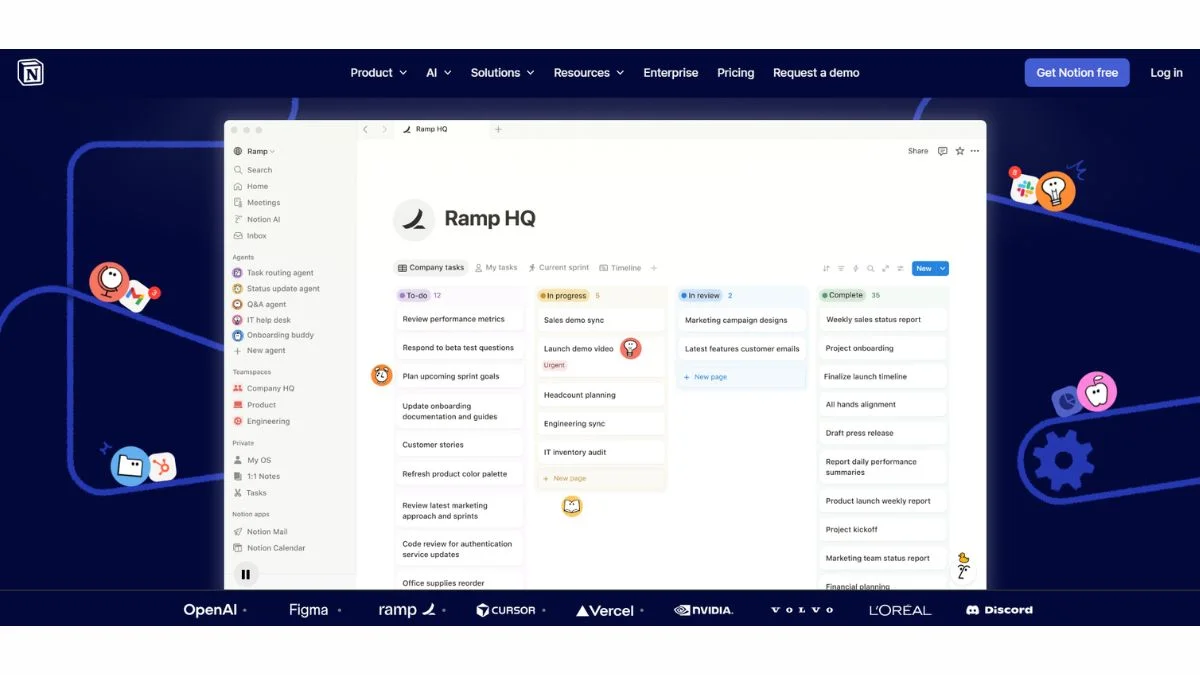Click the To-do status column header
This screenshot has height=675, width=1200.
[x=413, y=295]
